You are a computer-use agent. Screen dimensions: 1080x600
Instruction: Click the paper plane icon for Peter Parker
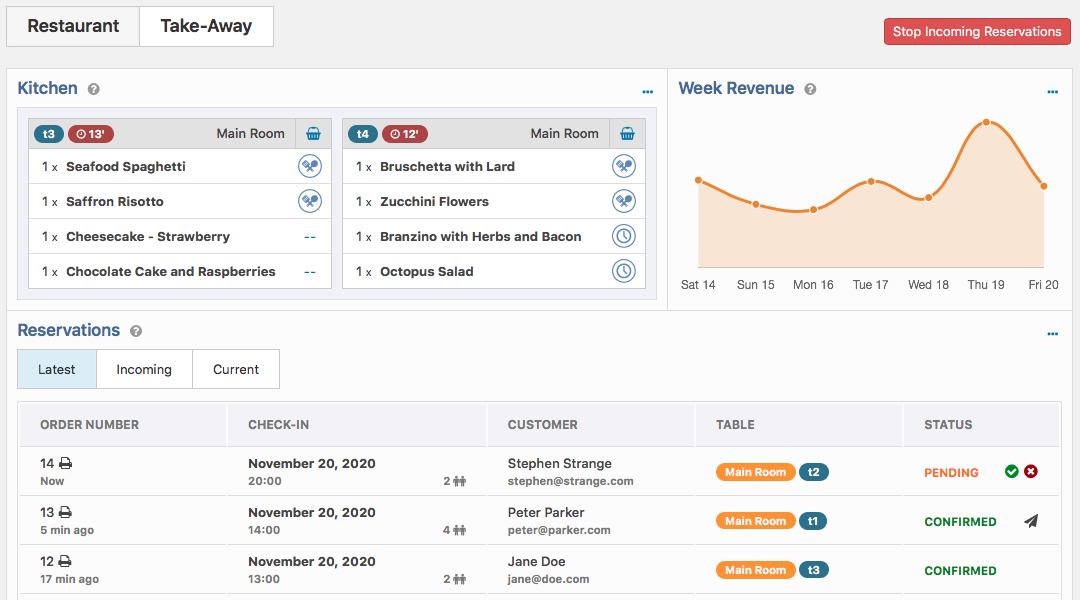pos(1030,521)
